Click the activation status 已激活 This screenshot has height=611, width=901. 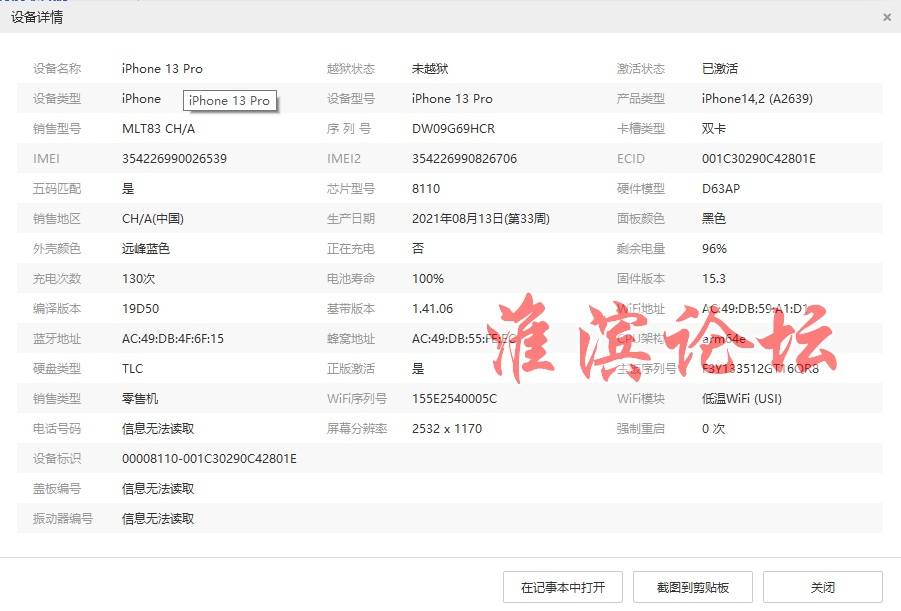(x=719, y=68)
